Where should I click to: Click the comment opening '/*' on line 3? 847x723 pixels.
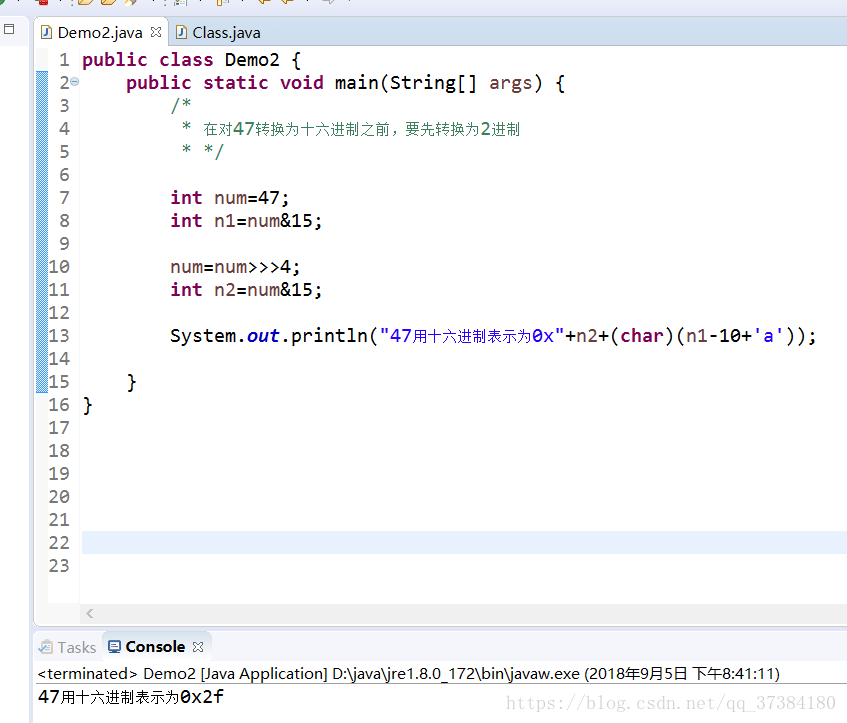[181, 105]
